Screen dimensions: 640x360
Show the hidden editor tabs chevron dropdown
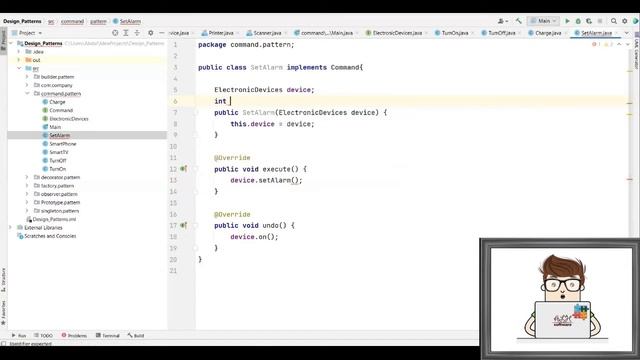tap(627, 33)
